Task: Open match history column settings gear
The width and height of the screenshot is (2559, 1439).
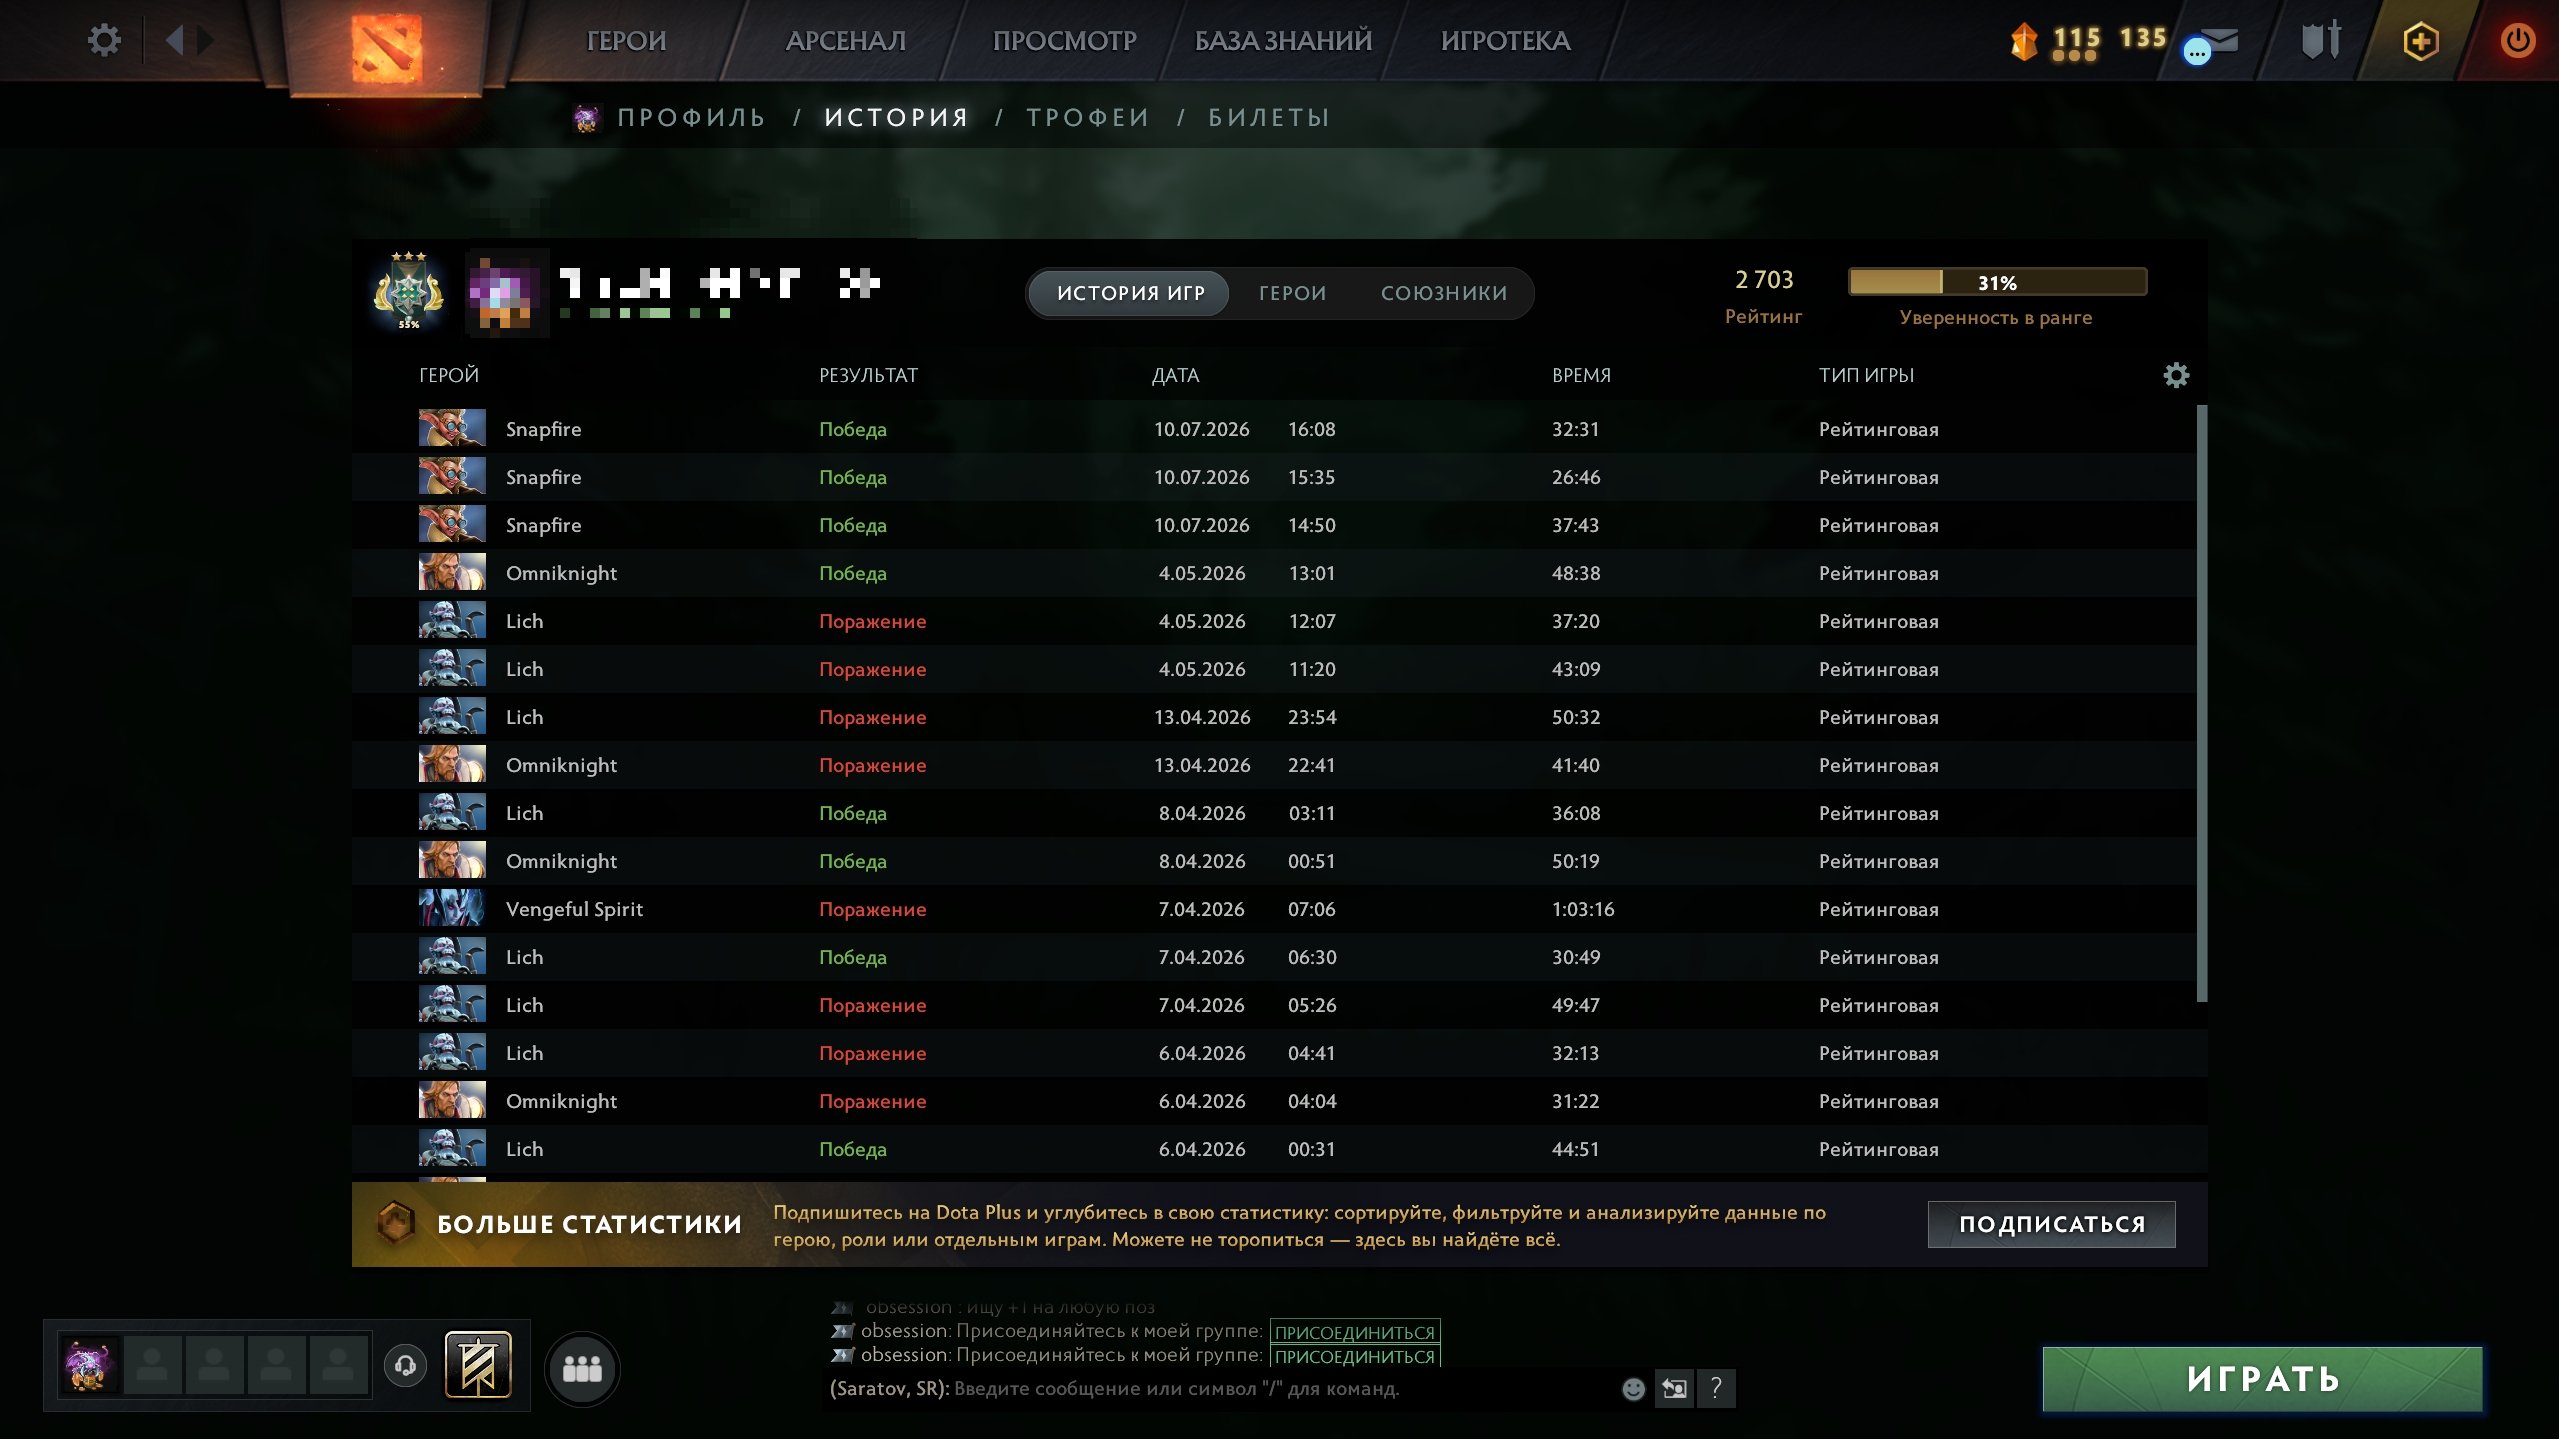Action: 2176,375
